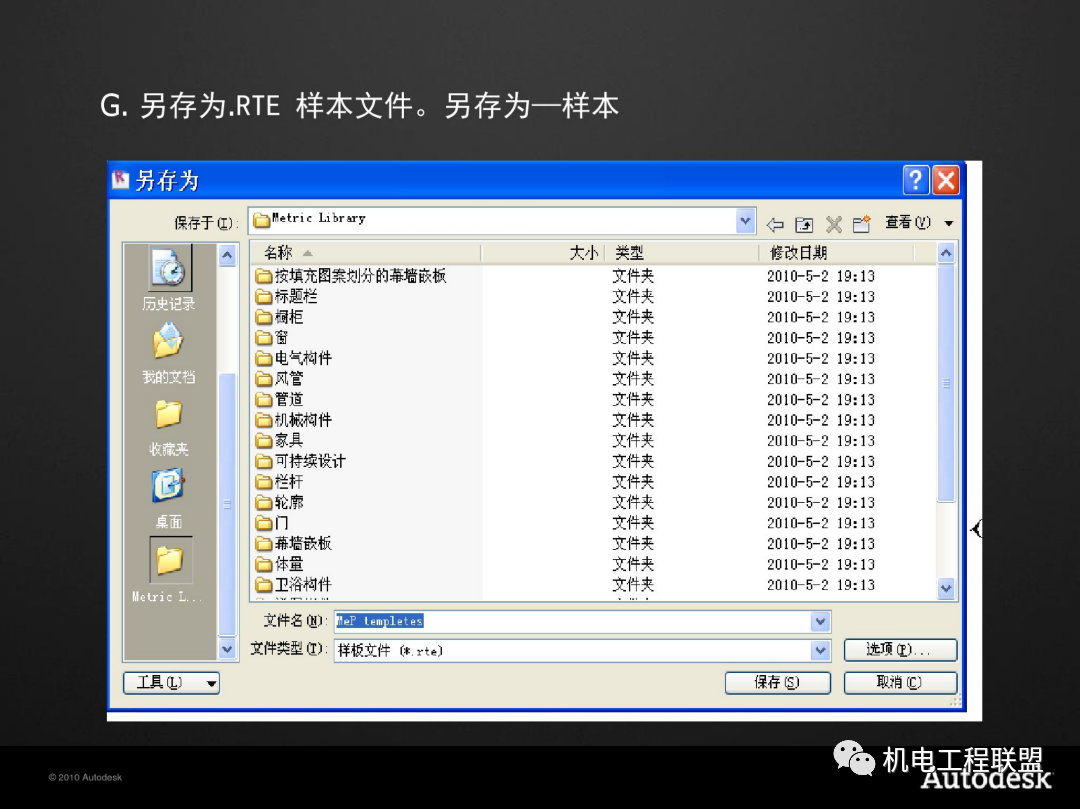The width and height of the screenshot is (1080, 809).
Task: Sort by 大小 column header
Action: pyautogui.click(x=543, y=253)
